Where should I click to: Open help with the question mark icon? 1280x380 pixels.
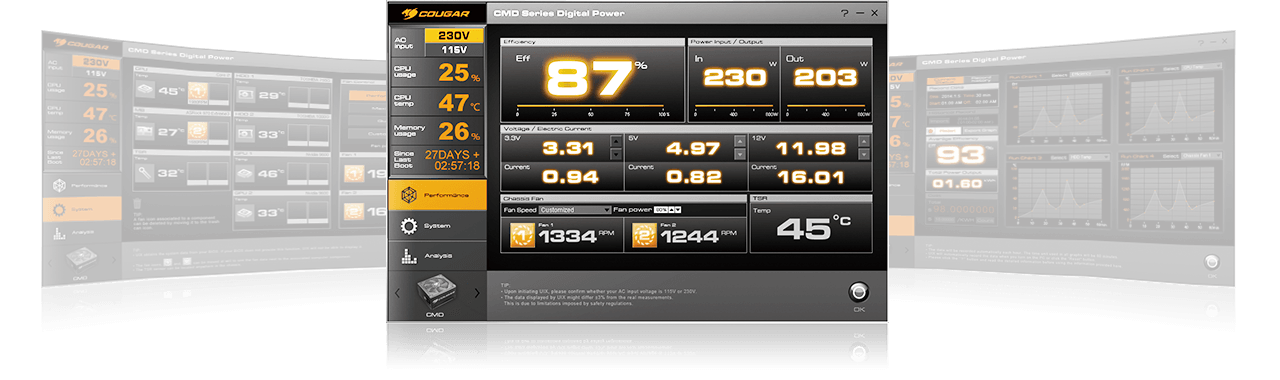[x=845, y=13]
